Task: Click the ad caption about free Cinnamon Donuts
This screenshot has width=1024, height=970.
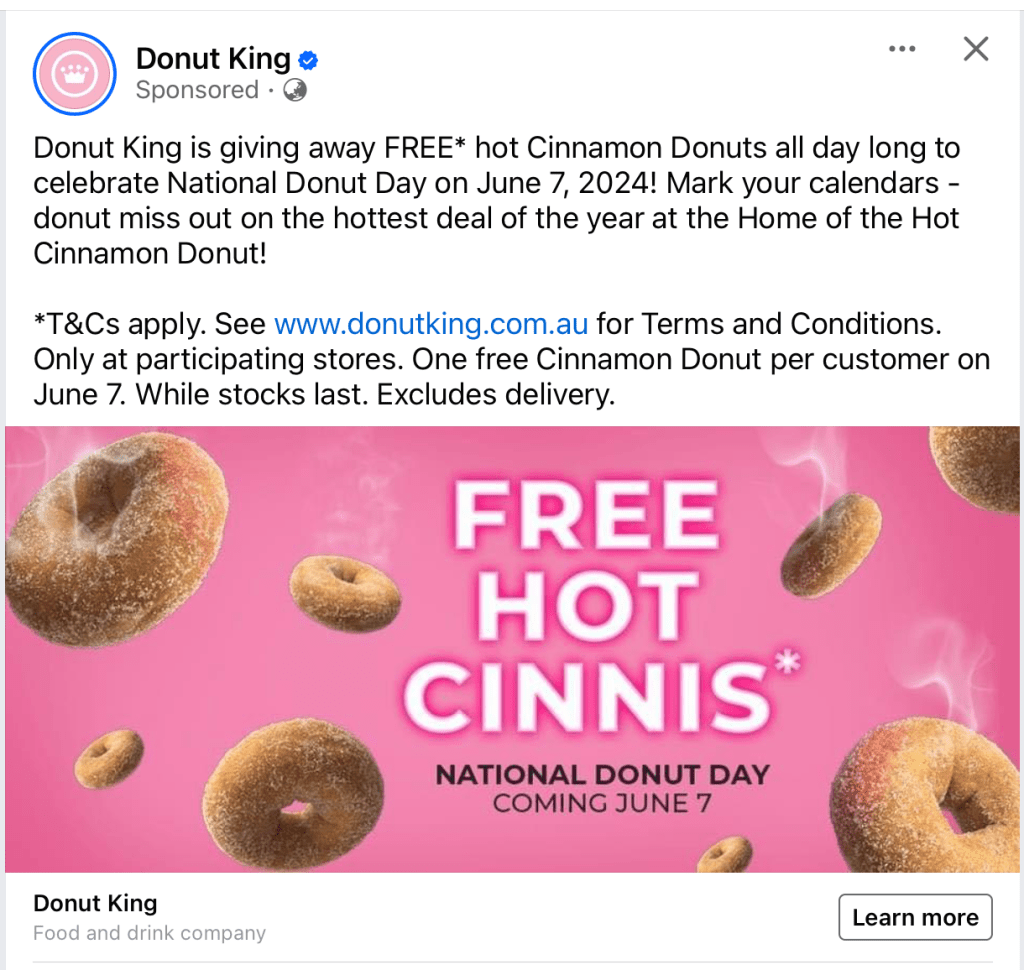Action: point(497,200)
